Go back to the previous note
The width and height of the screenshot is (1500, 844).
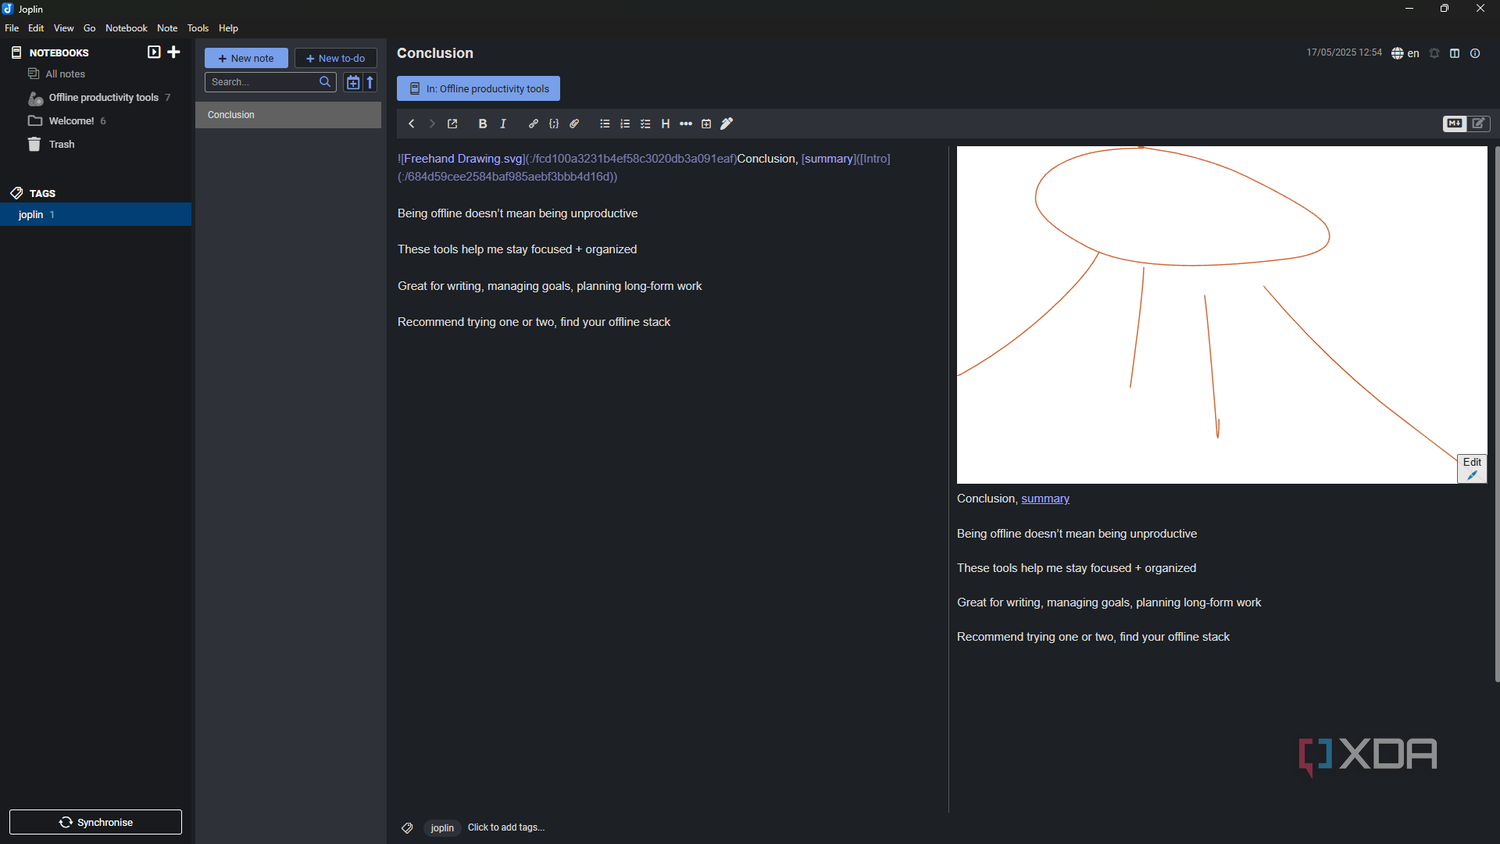click(411, 124)
